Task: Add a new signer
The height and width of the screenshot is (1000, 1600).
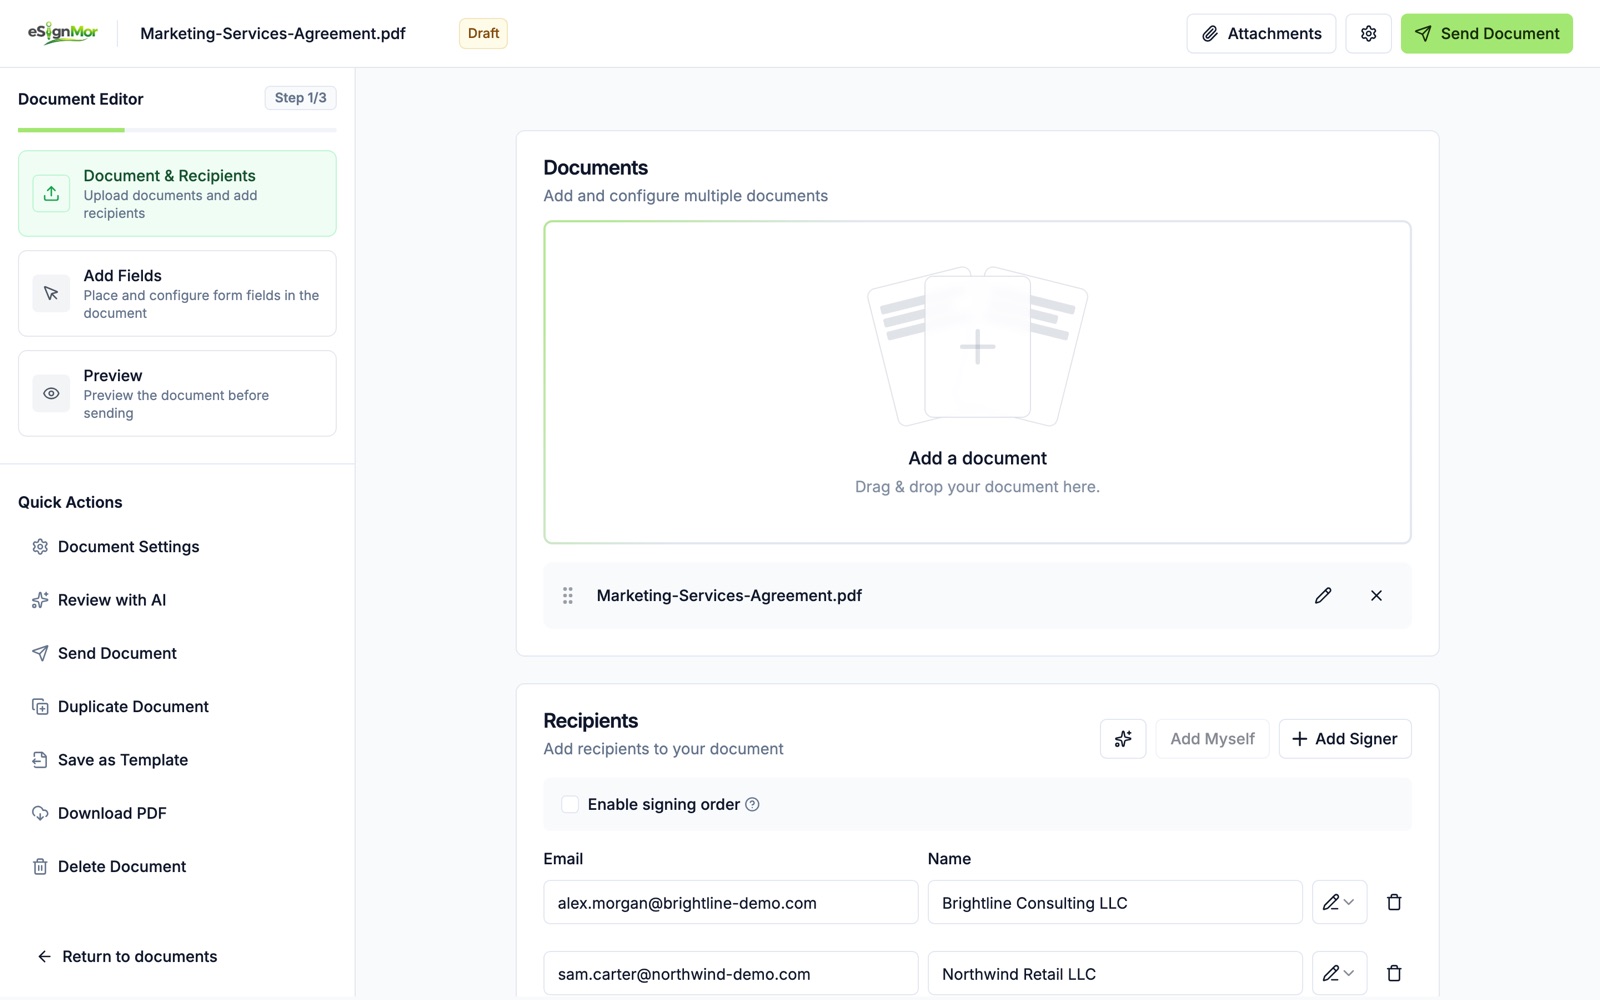Action: [1344, 738]
